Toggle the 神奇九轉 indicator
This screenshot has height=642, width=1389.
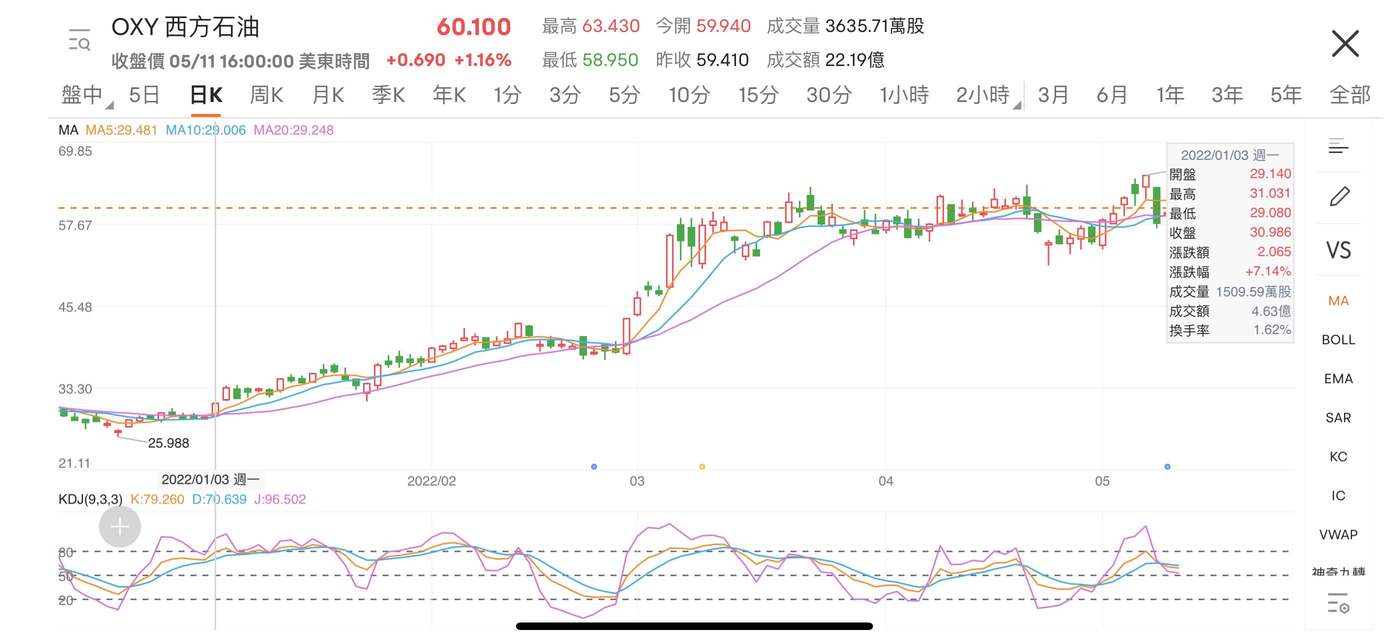[x=1338, y=572]
